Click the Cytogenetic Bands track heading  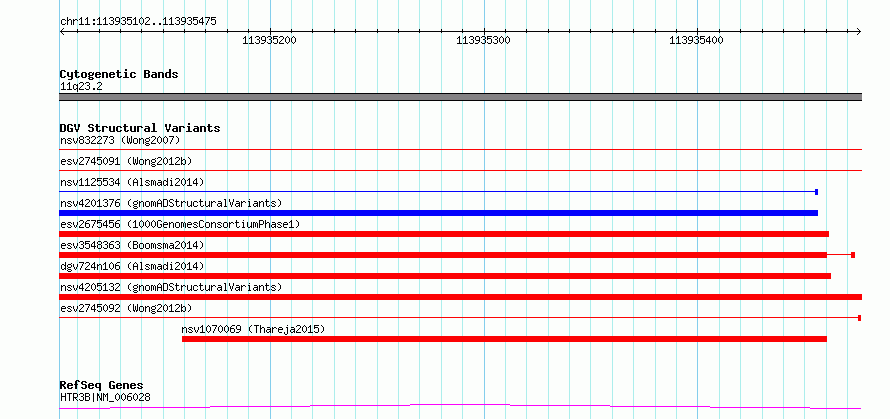click(119, 74)
